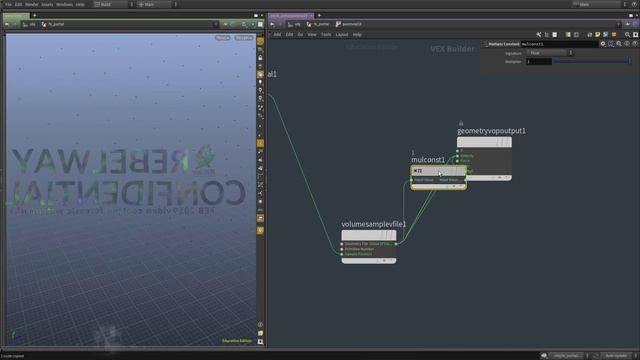Open the Add menu in network editor
The width and height of the screenshot is (640, 360).
(x=277, y=35)
